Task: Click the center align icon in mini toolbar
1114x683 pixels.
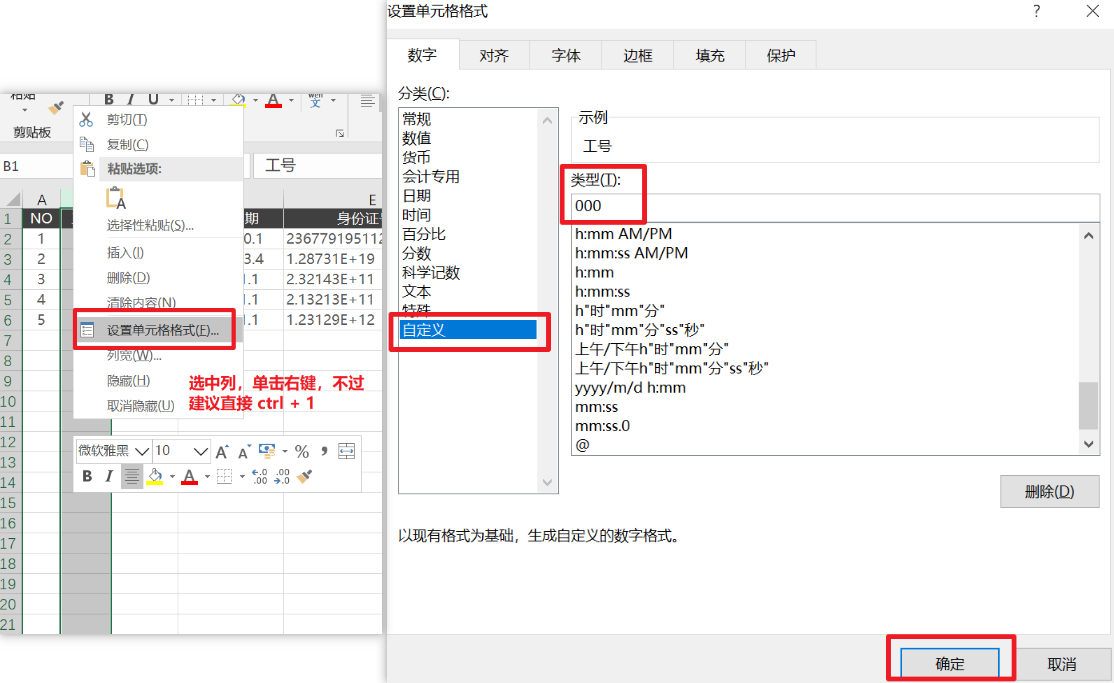Action: pos(131,476)
